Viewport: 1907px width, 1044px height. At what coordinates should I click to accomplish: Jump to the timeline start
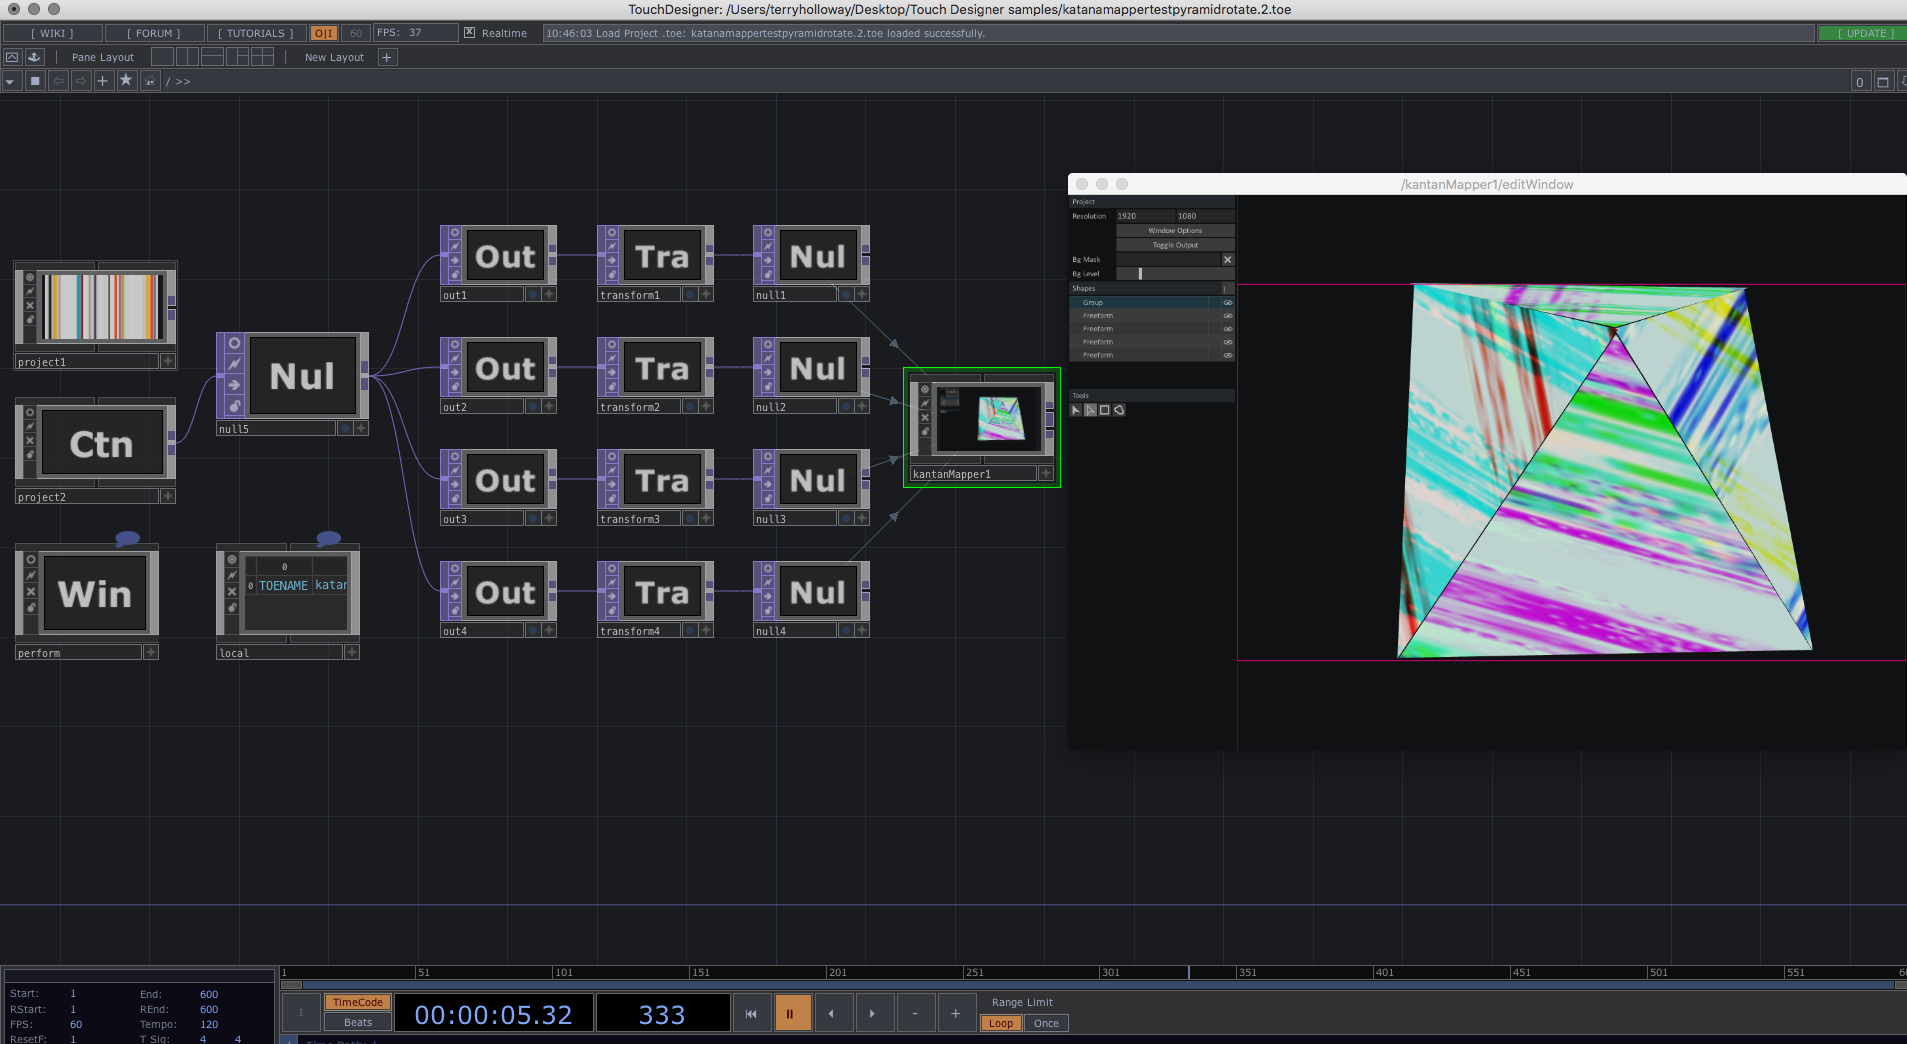751,1013
